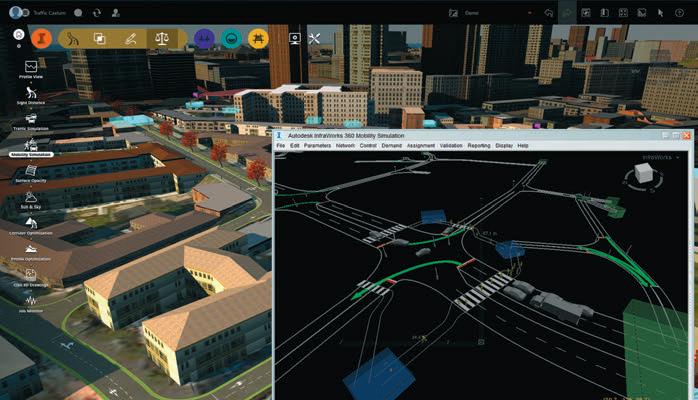Image resolution: width=698 pixels, height=400 pixels.
Task: Open Network menu in Mobility Simulation window
Action: click(x=345, y=145)
